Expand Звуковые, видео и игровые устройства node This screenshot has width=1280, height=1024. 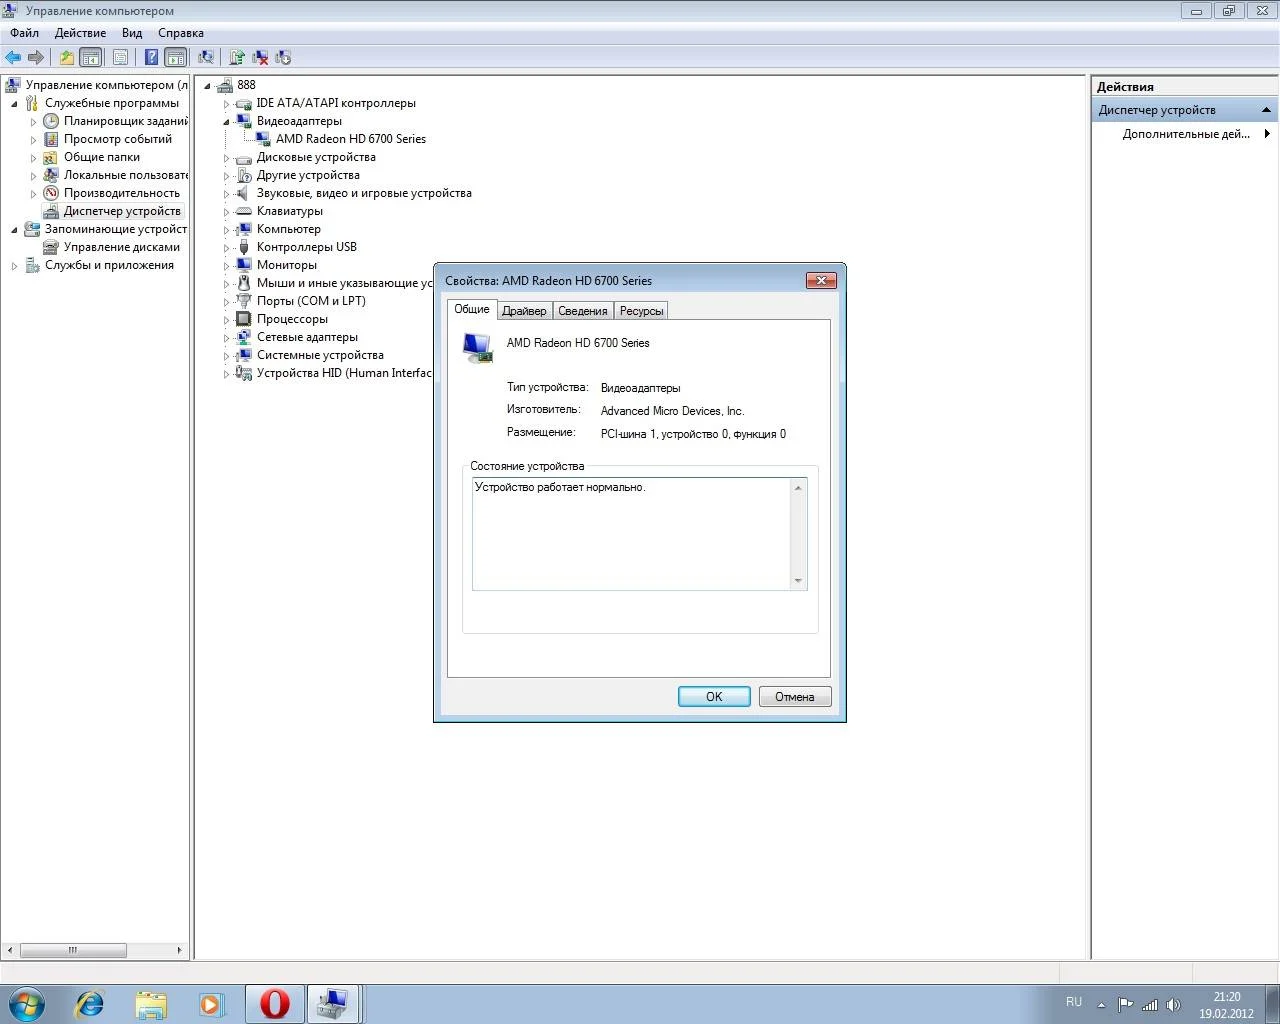[226, 194]
